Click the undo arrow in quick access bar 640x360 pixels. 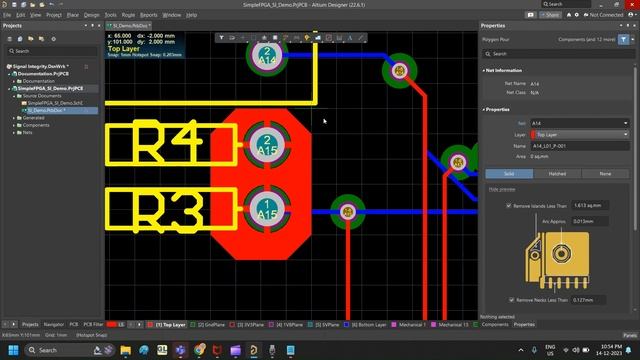(52, 4)
